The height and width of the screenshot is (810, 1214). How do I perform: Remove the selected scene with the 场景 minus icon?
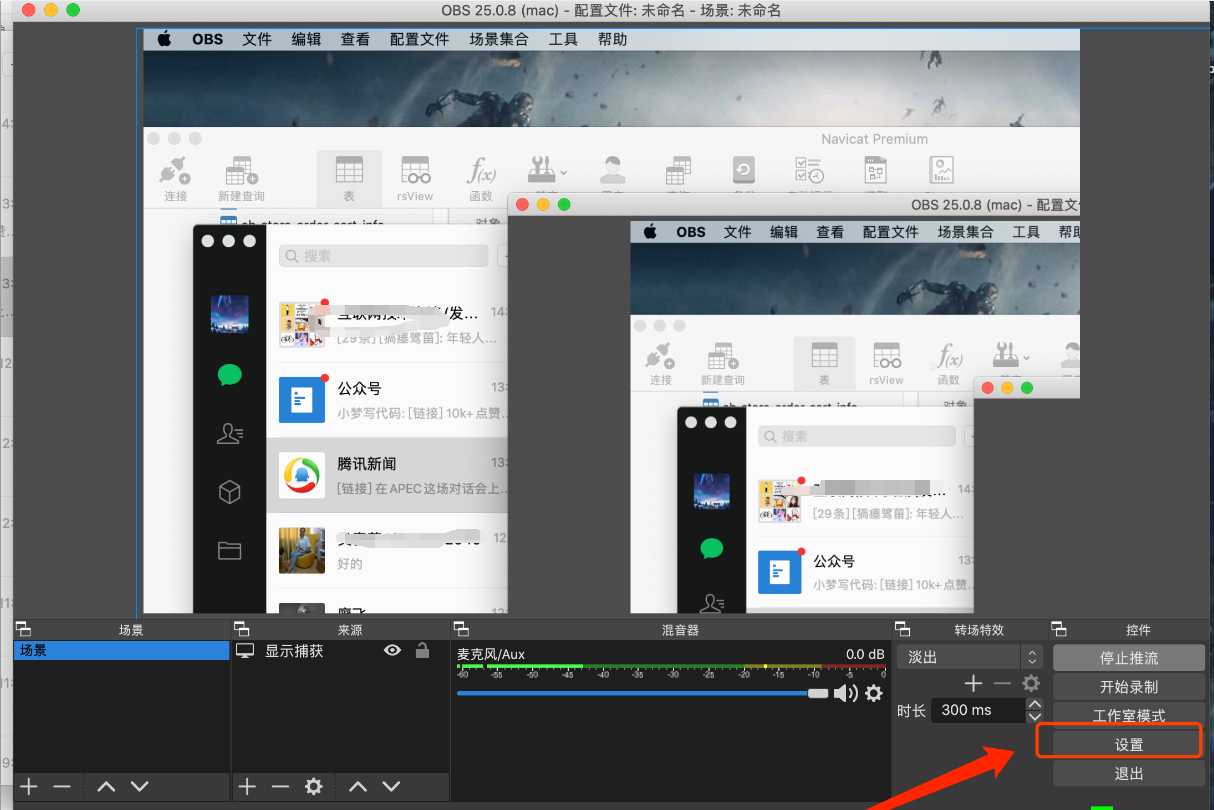(x=62, y=786)
